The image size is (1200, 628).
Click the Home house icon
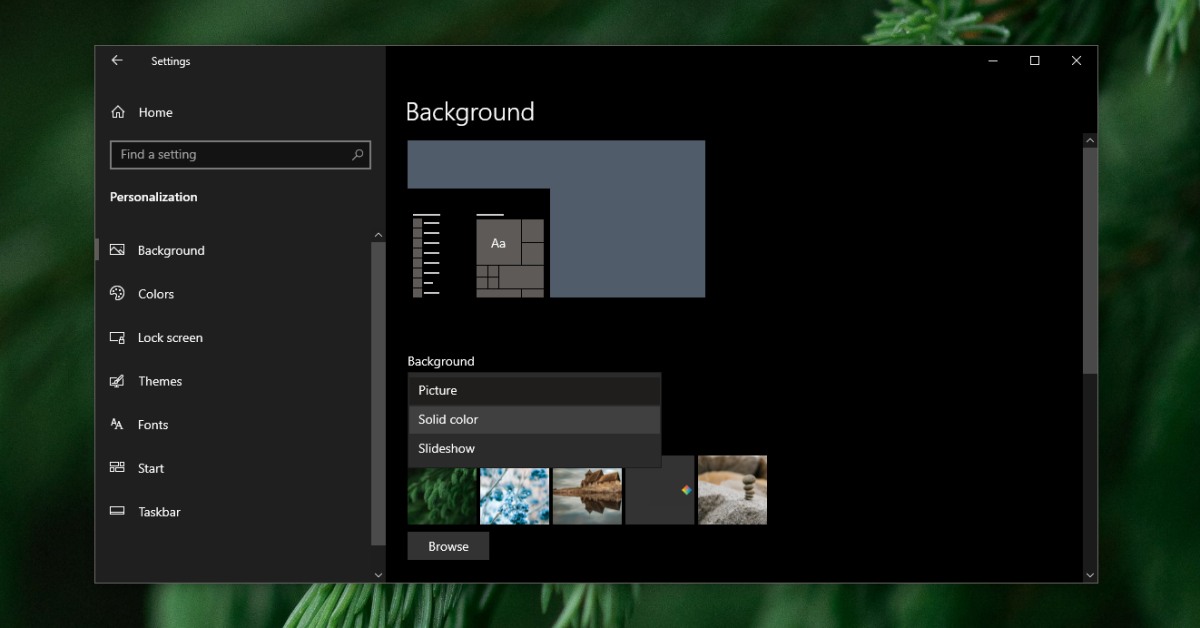click(117, 112)
